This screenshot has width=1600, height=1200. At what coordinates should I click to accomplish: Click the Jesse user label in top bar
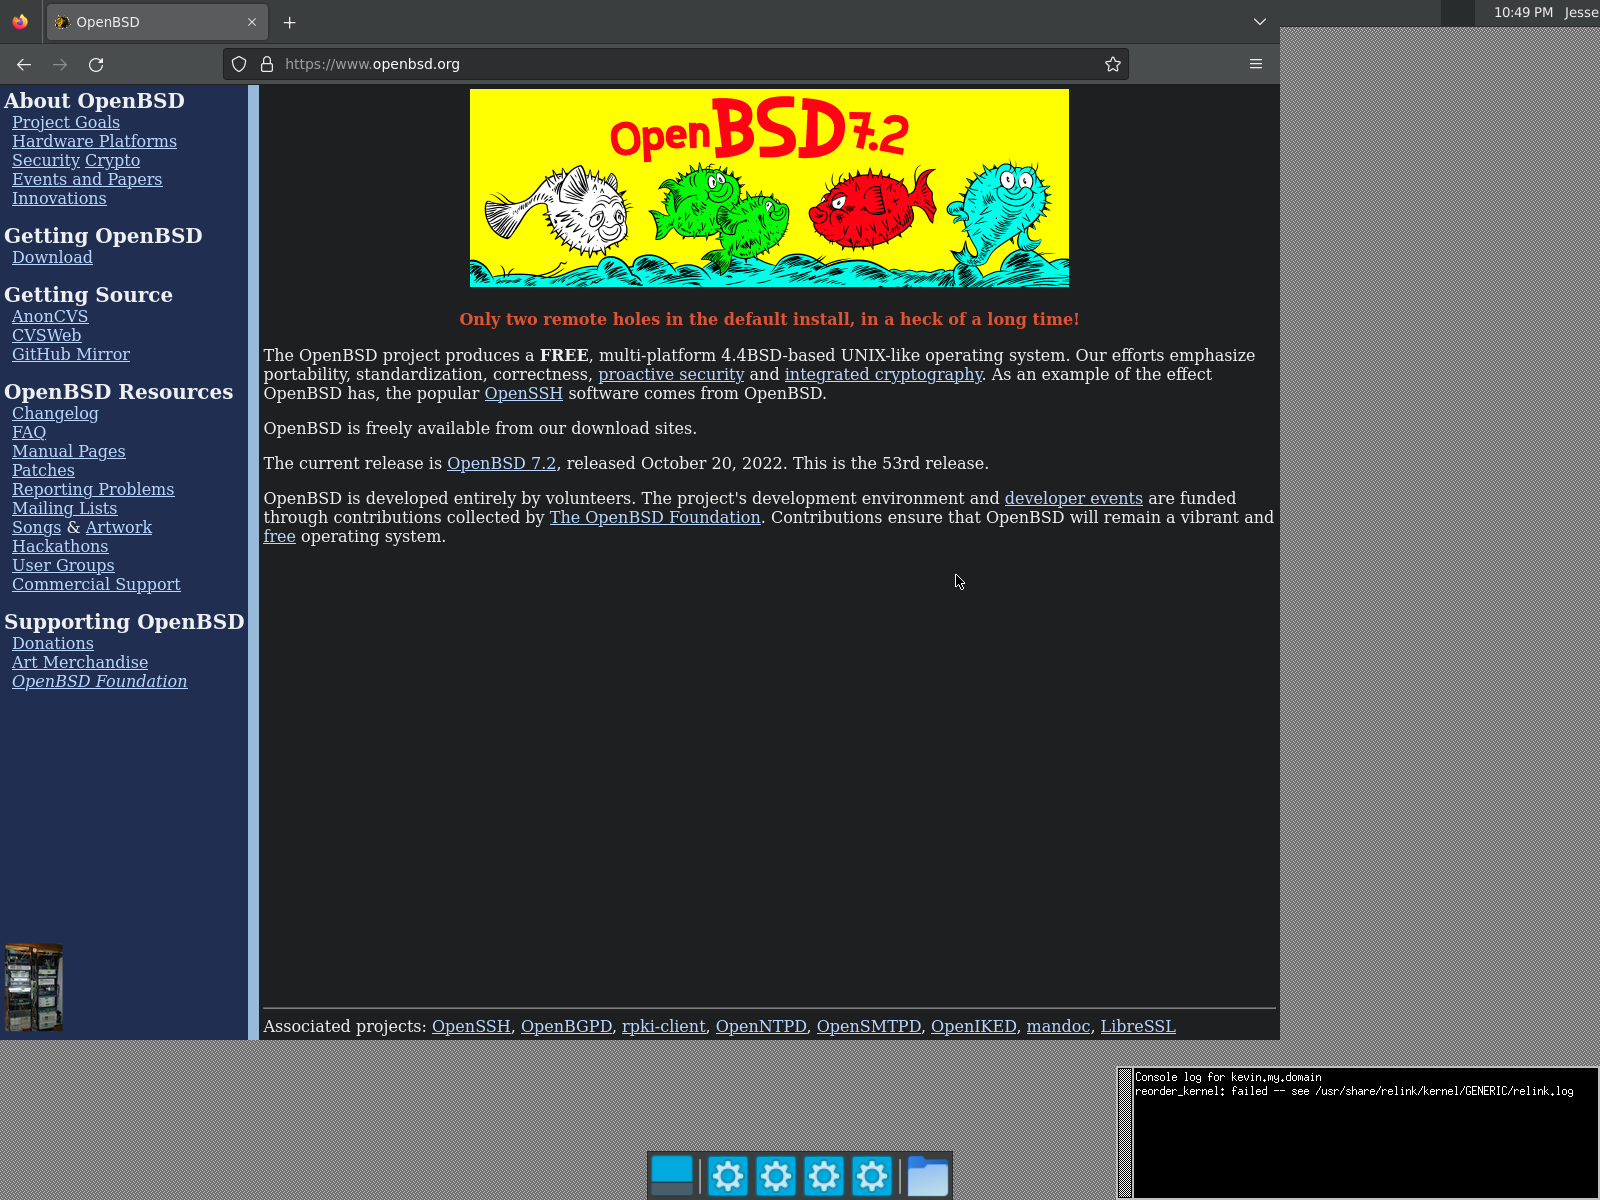point(1581,12)
